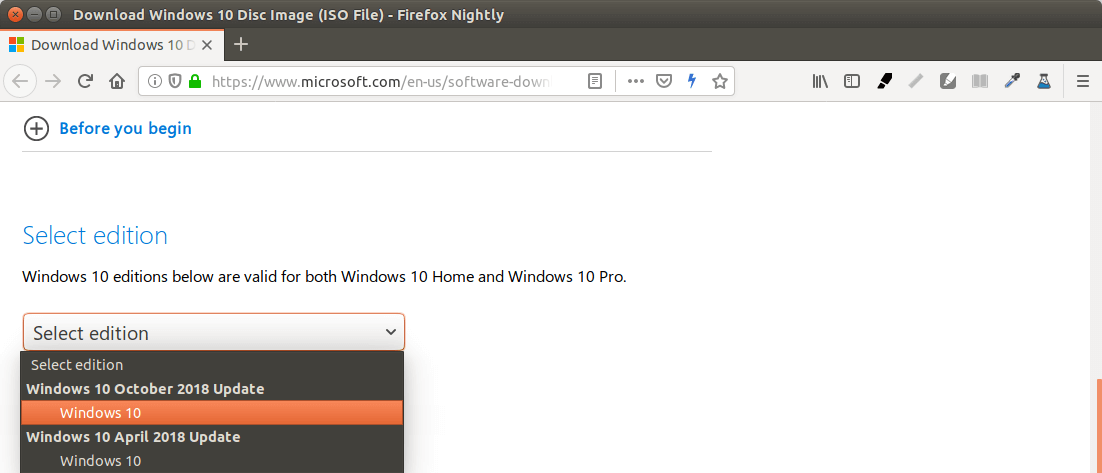Screen dimensions: 1102x473
Task: Reload the current page
Action: (x=86, y=81)
